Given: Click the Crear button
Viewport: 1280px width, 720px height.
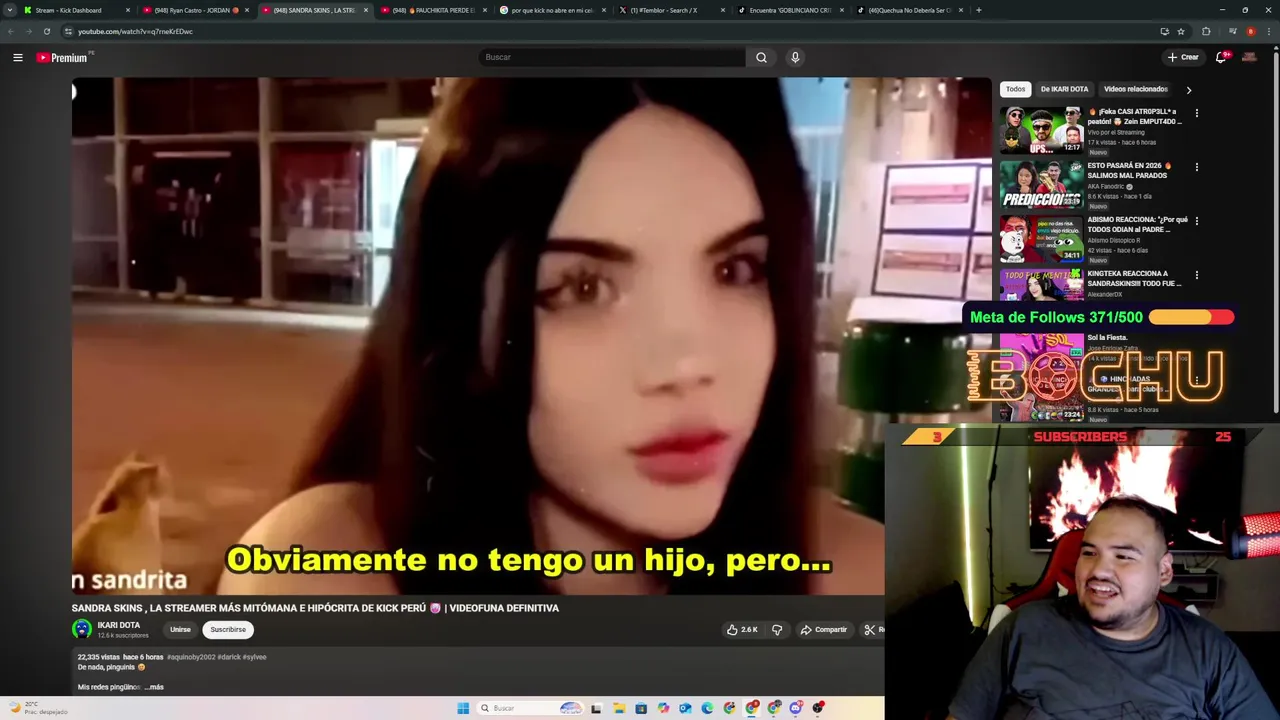Looking at the screenshot, I should click(x=1182, y=57).
